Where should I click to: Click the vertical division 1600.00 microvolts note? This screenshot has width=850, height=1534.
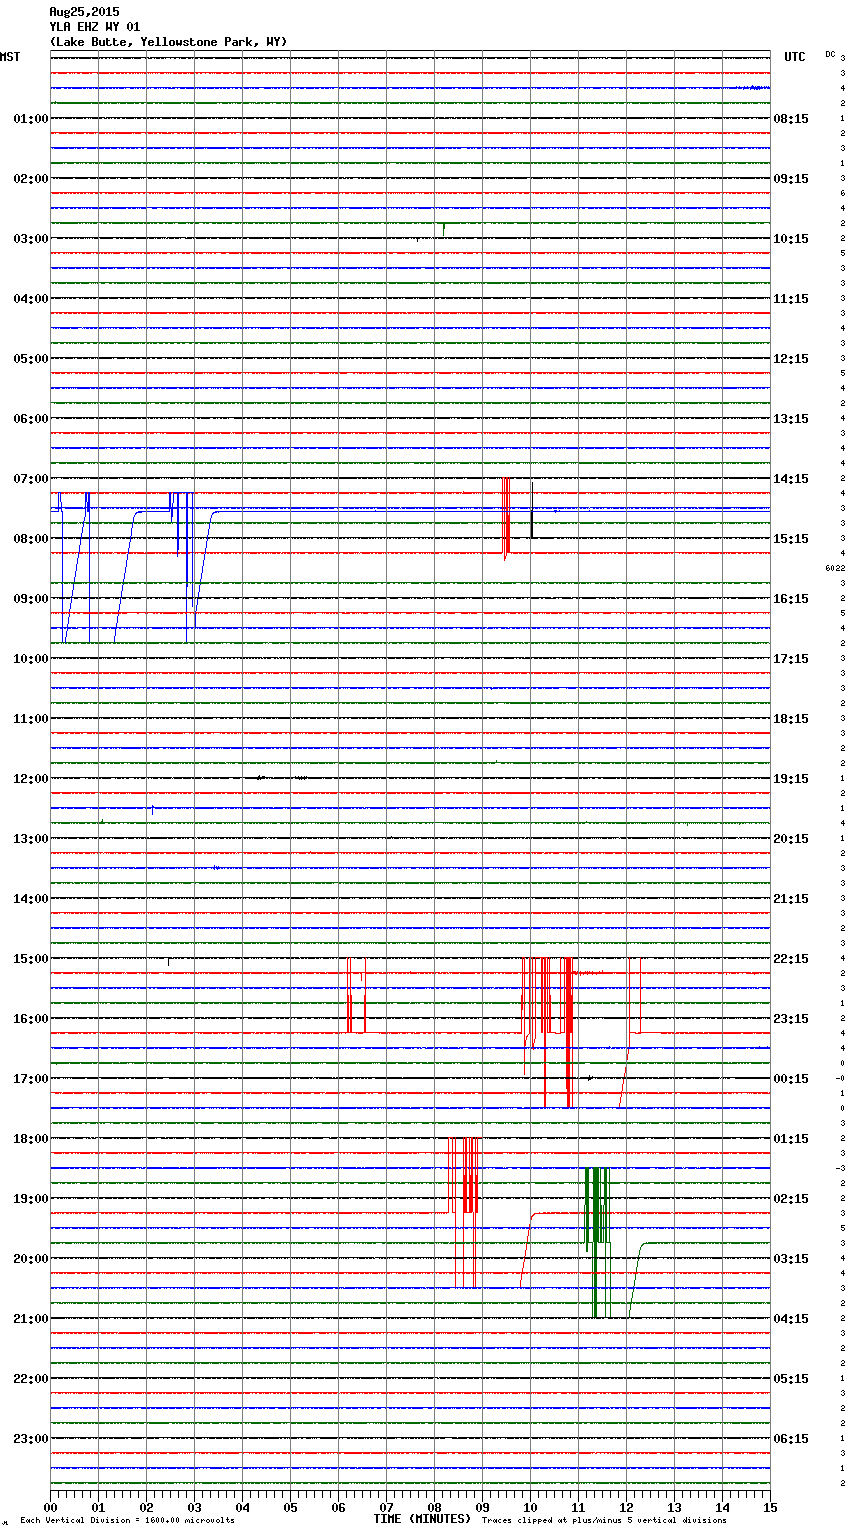(127, 1521)
